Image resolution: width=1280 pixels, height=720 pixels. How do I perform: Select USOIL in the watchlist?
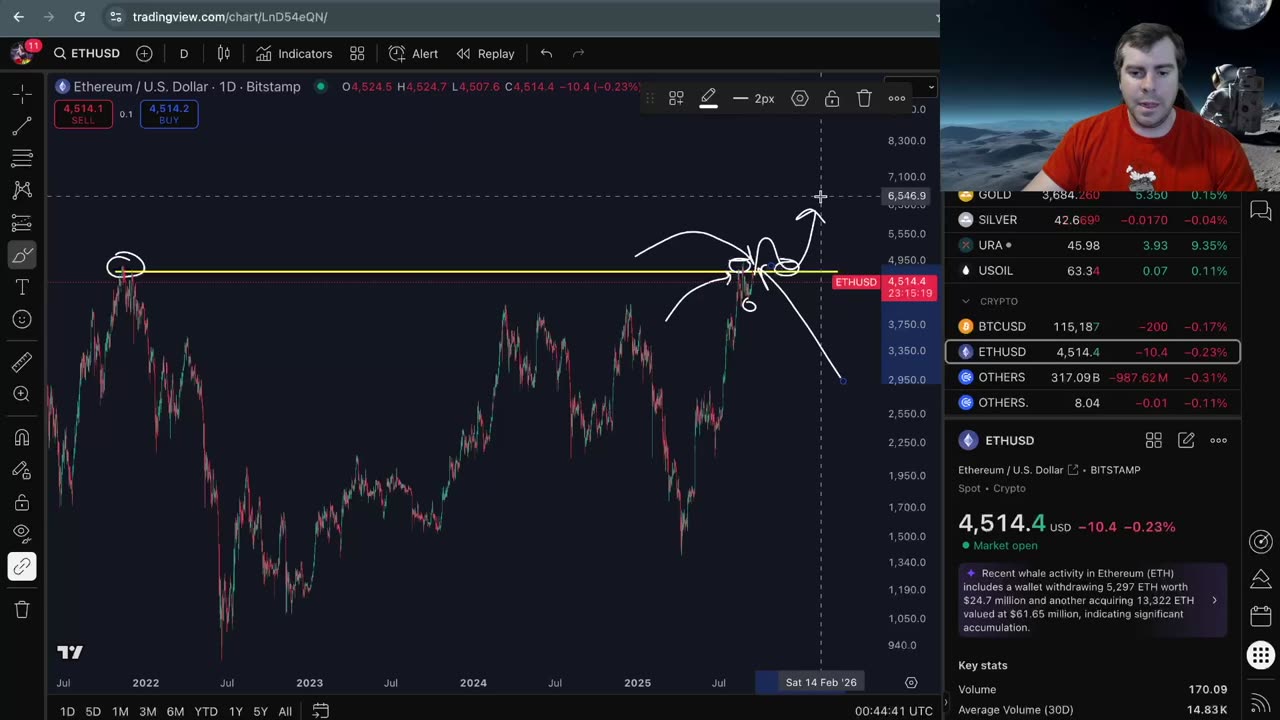1092,270
